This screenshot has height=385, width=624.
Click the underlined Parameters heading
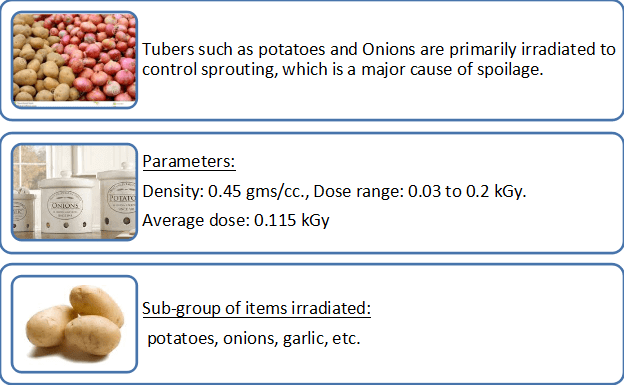pos(189,162)
